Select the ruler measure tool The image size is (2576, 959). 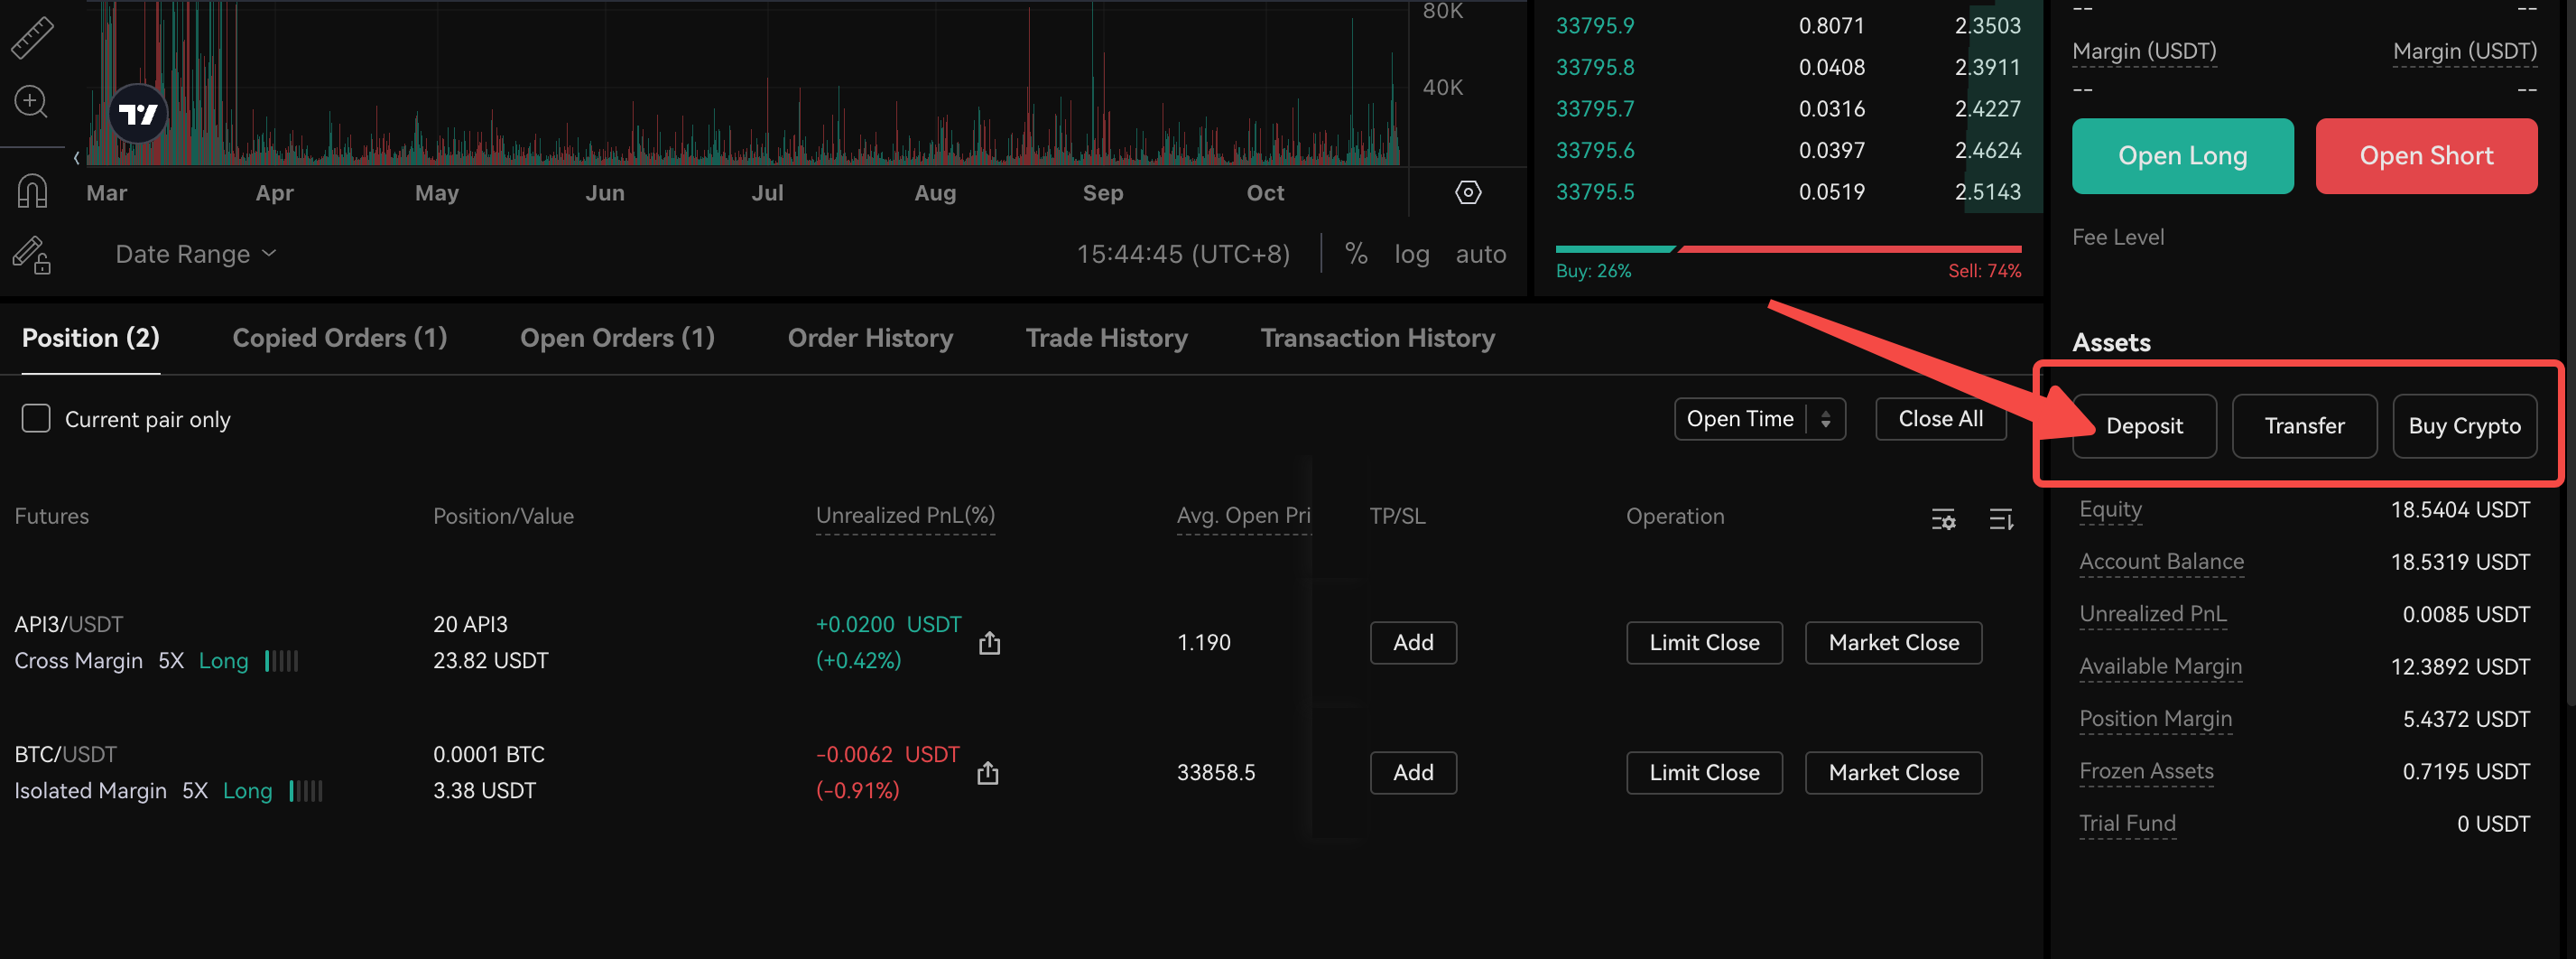[32, 37]
